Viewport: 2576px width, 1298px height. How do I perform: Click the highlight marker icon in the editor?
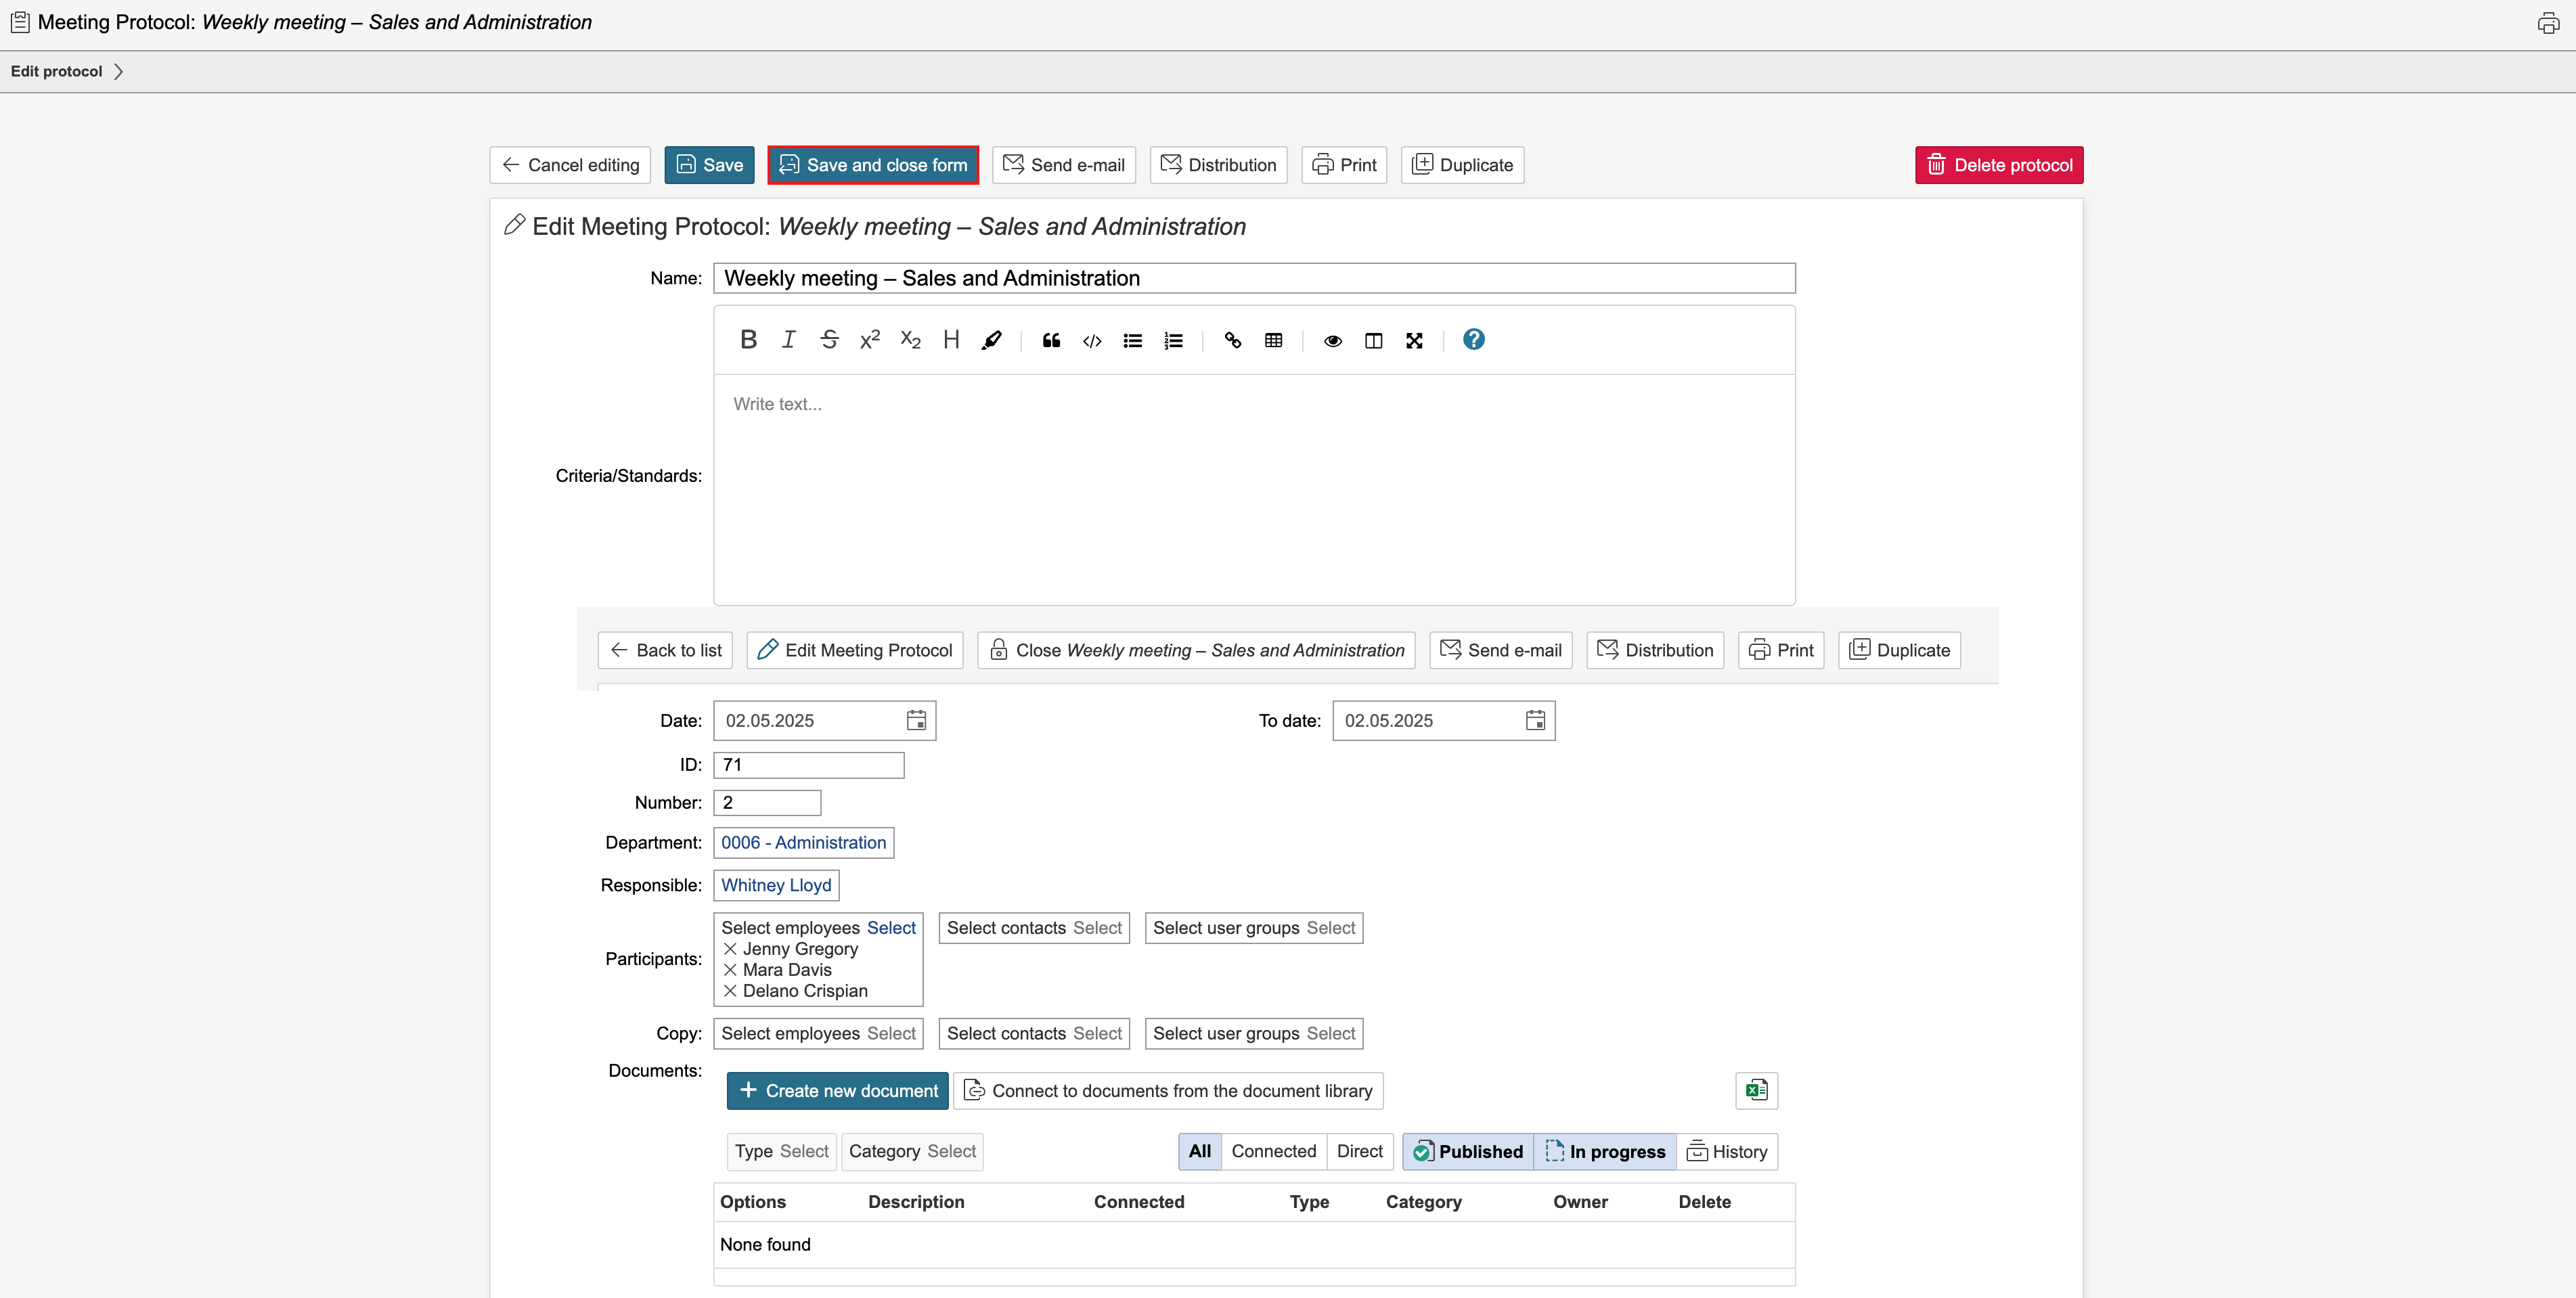[x=991, y=341]
